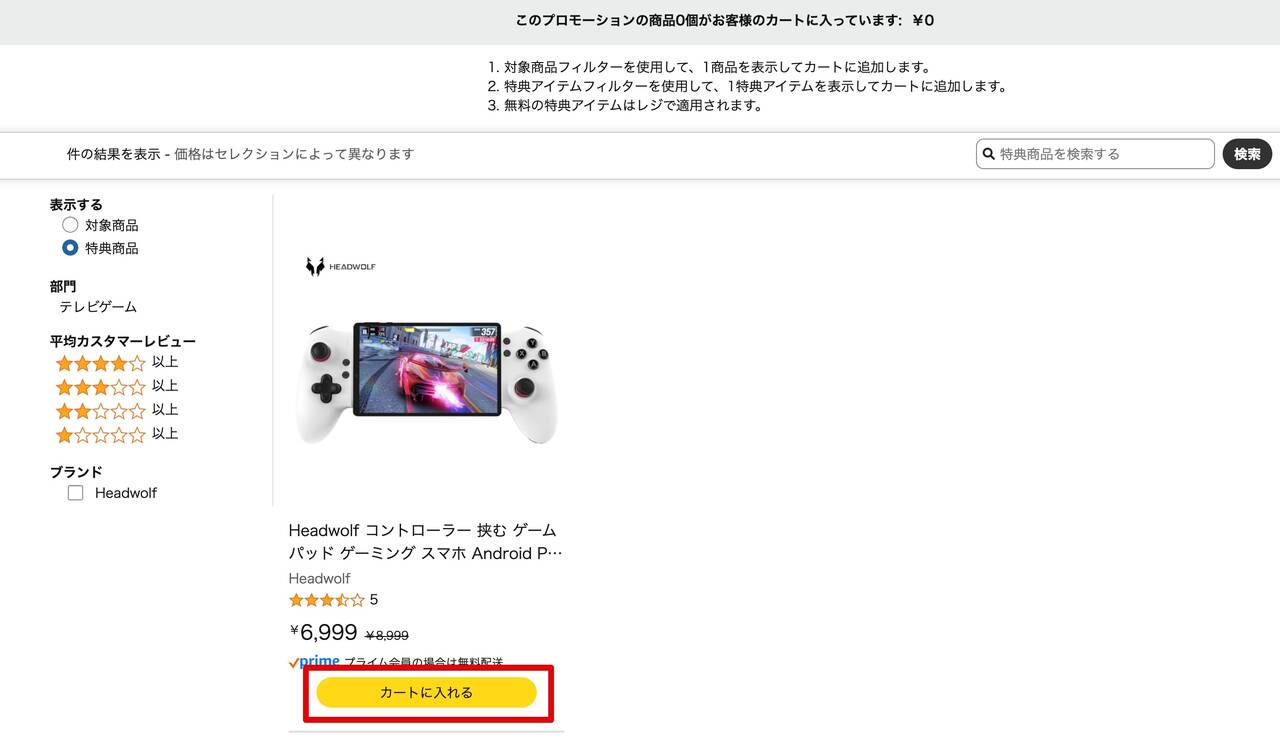Click the 特典商品を検索する search input field
This screenshot has width=1280, height=756.
tap(1095, 154)
